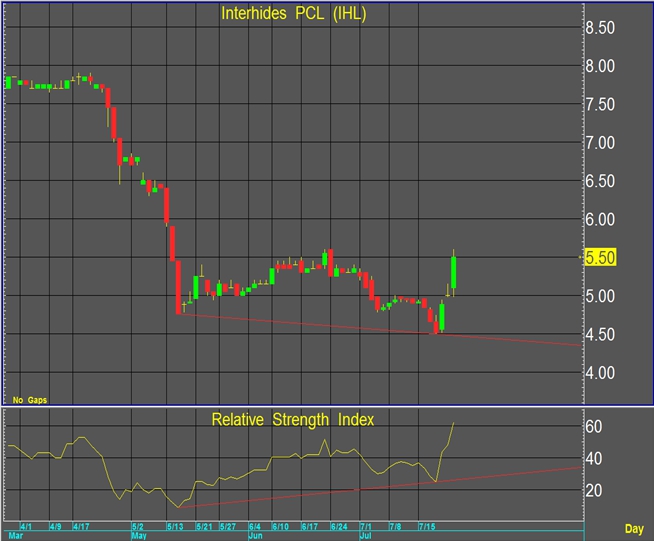This screenshot has width=654, height=541.
Task: Select the 4/1 date marker
Action: 26,526
